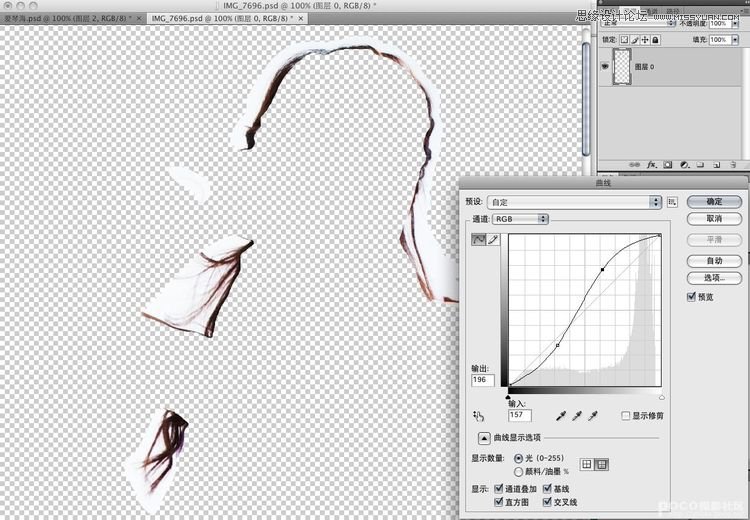Click the white point eyedropper
Image resolution: width=750 pixels, height=520 pixels.
click(x=593, y=415)
